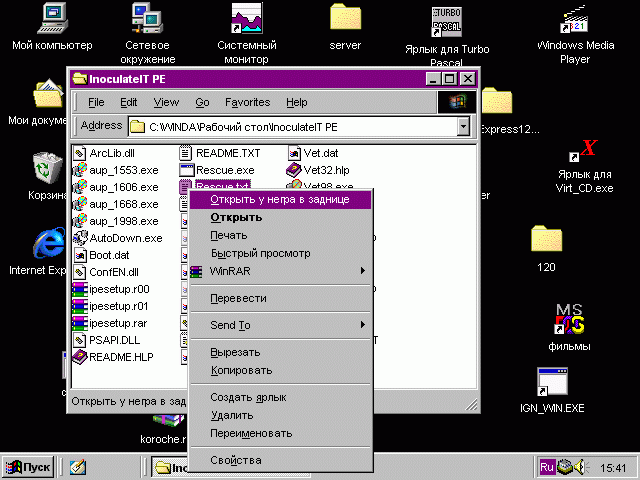This screenshot has height=480, width=640.
Task: Click the Пуск start button
Action: pos(29,467)
